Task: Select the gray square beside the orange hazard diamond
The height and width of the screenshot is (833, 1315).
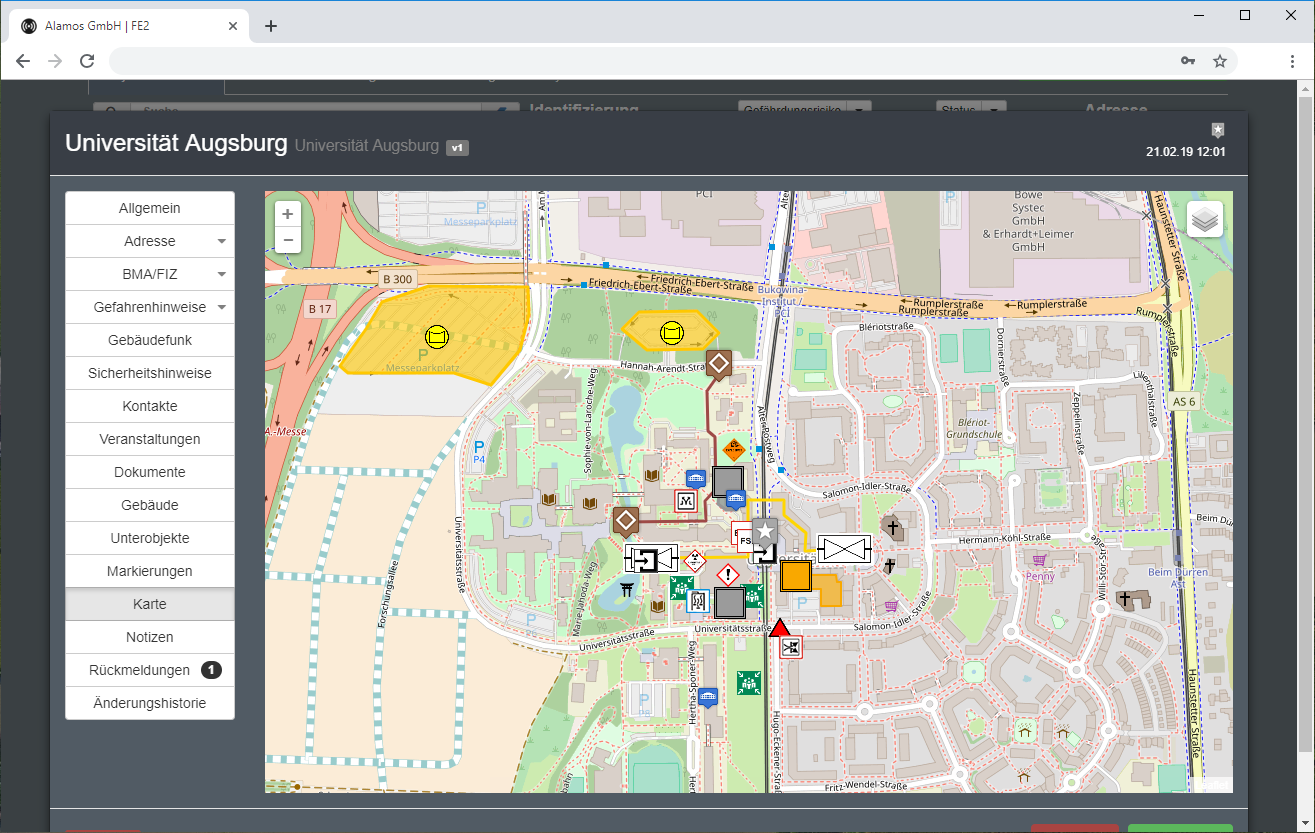Action: click(x=728, y=482)
